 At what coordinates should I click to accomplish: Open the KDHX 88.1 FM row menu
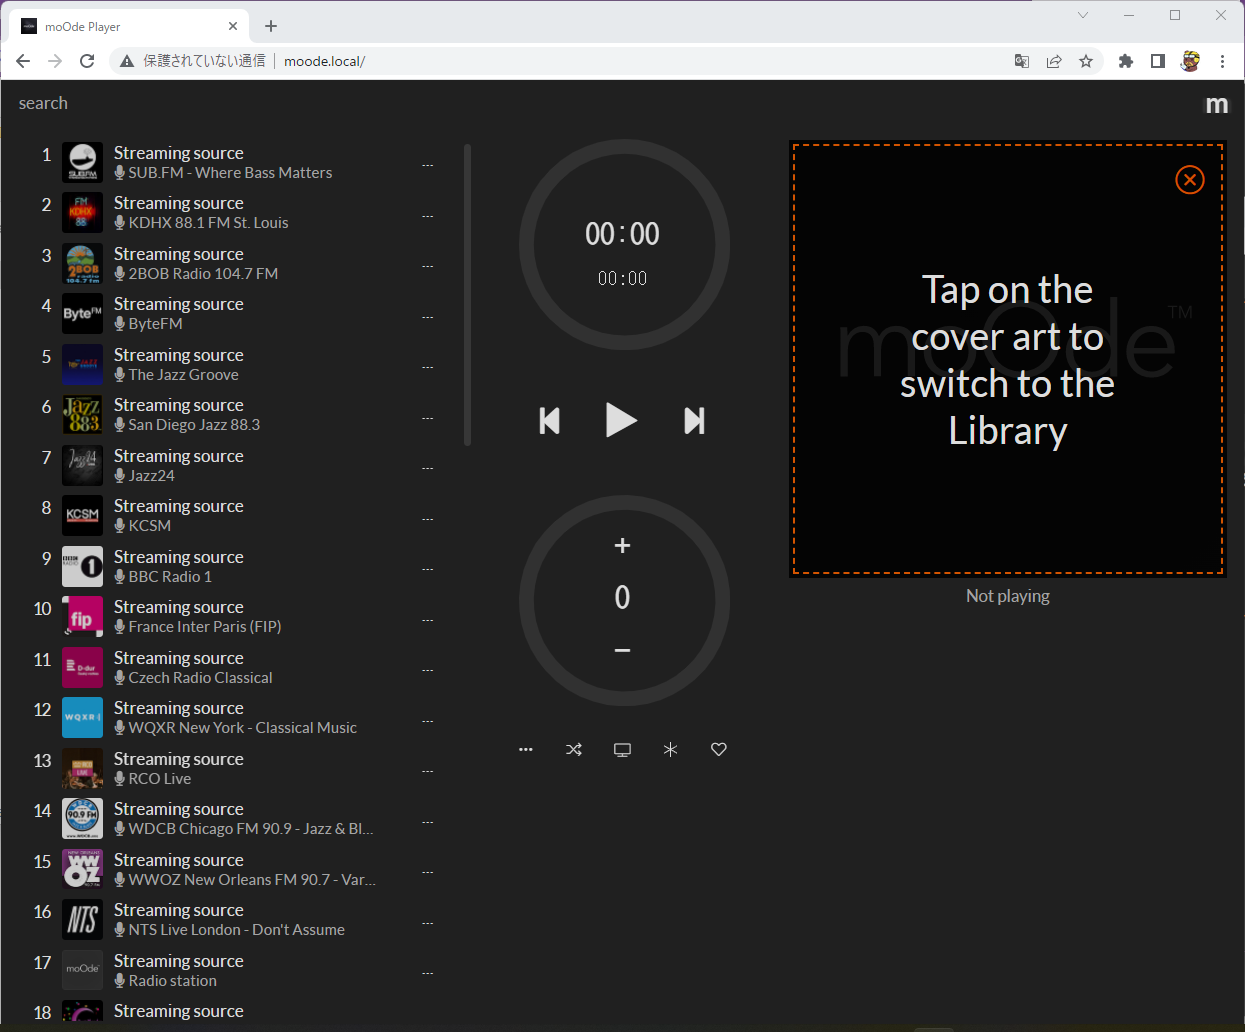(x=428, y=216)
